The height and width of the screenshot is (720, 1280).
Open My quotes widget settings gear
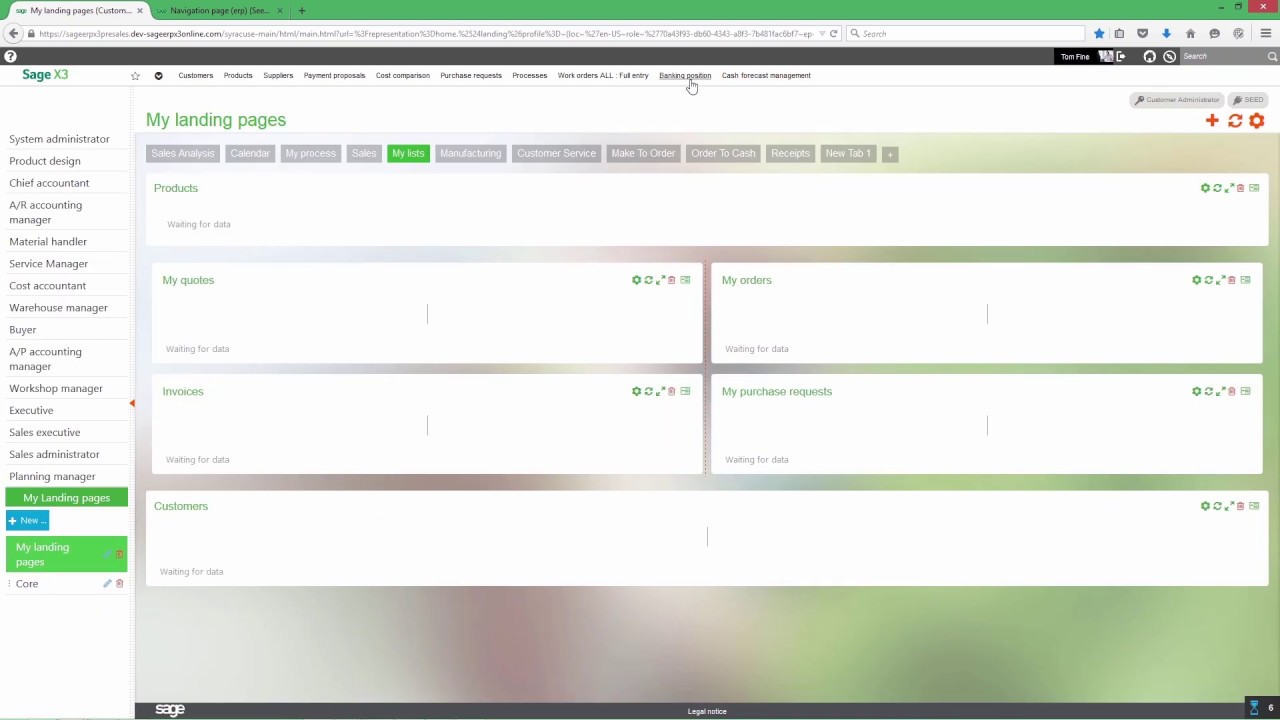pos(636,280)
